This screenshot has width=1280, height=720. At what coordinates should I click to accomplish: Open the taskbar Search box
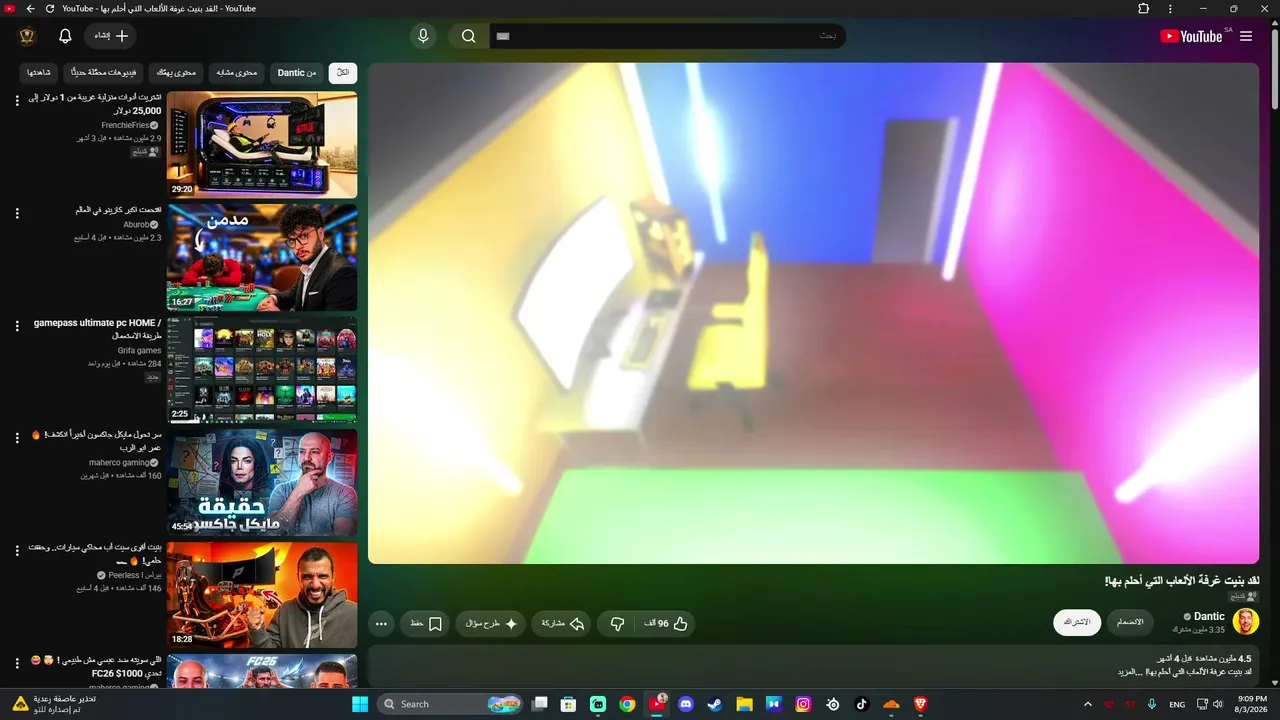(451, 704)
